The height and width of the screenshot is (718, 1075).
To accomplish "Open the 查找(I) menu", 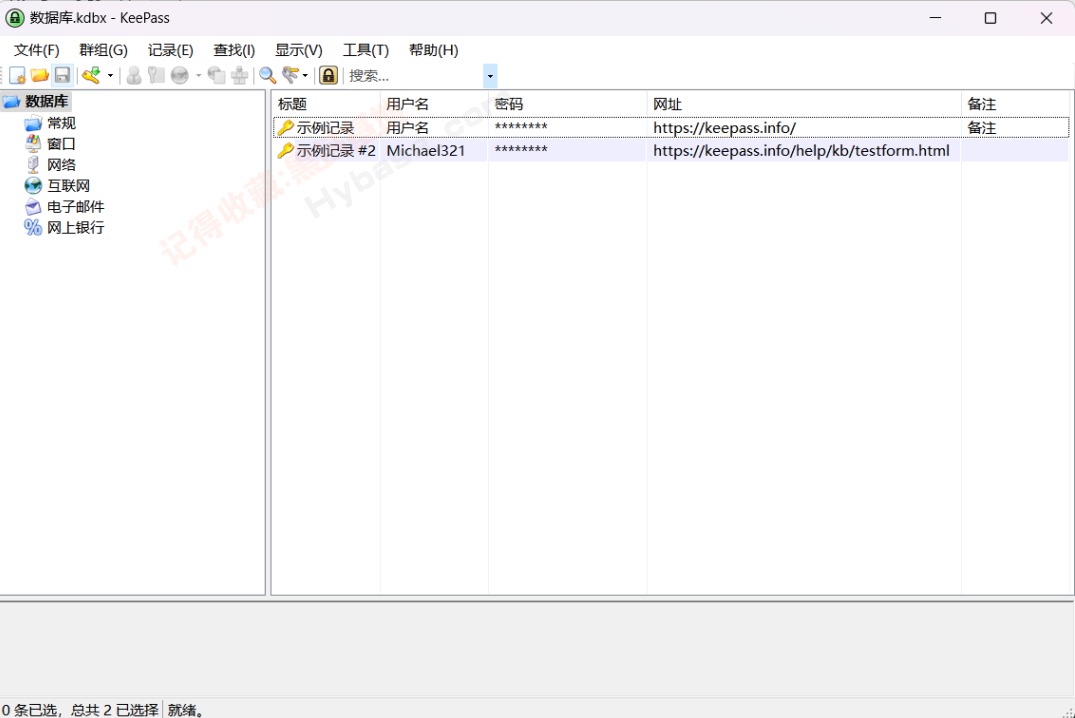I will coord(234,50).
